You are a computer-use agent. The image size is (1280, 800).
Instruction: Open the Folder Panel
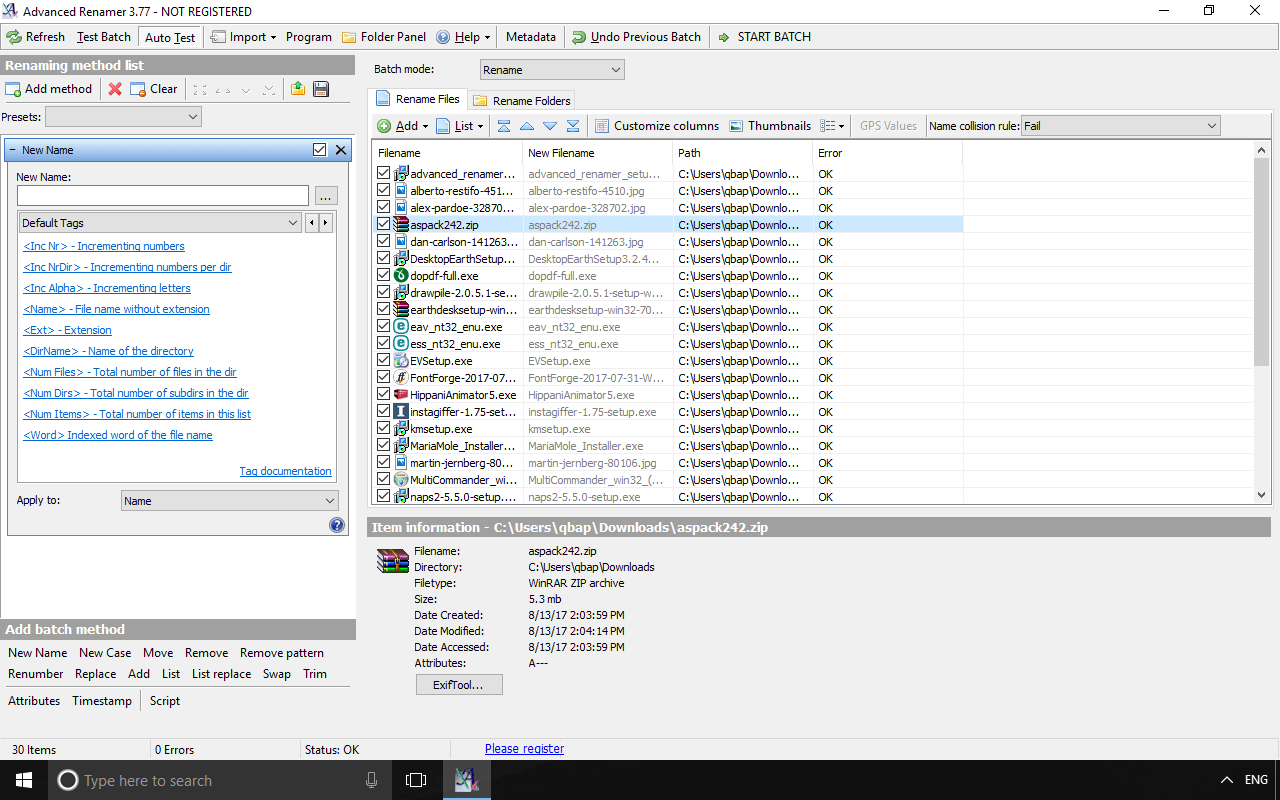(x=384, y=37)
